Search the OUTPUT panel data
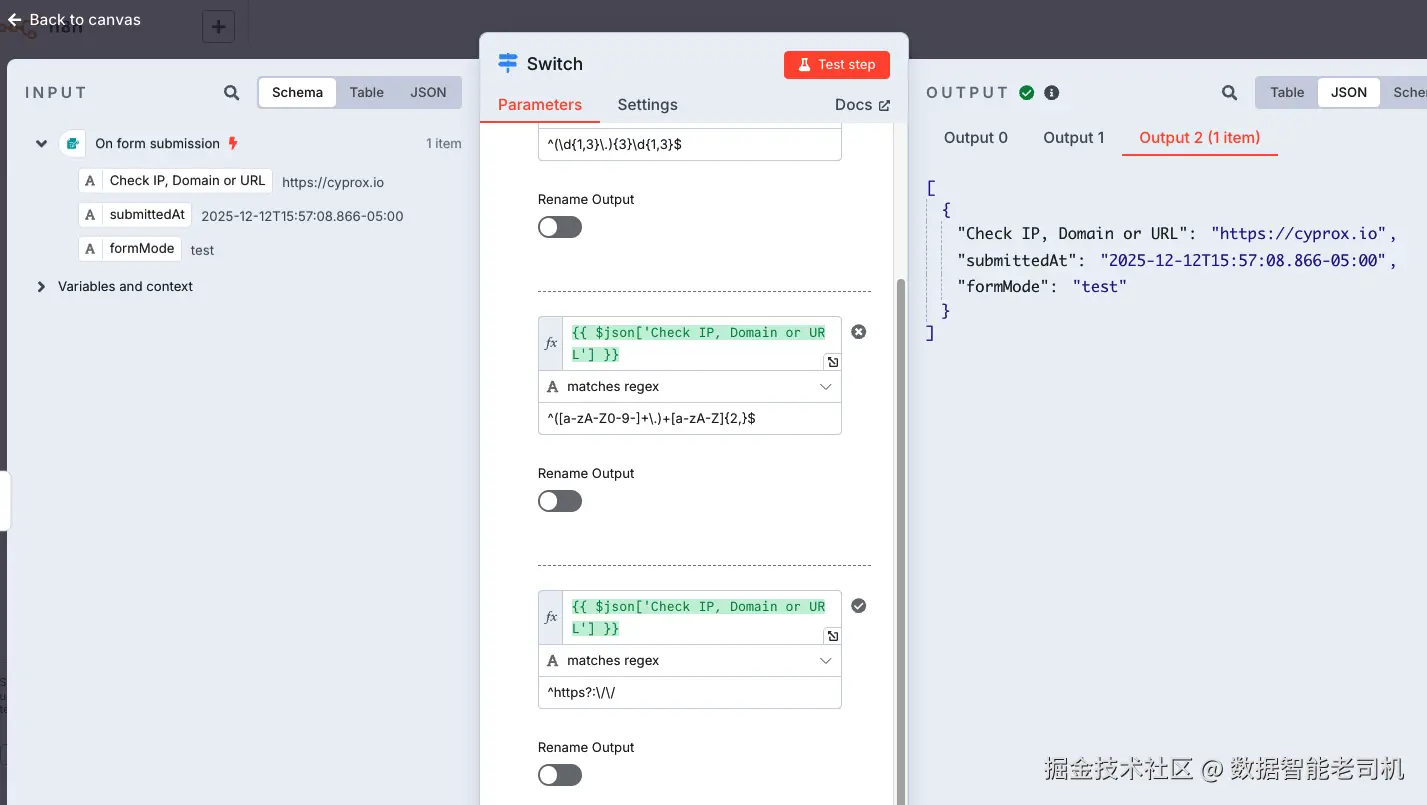 tap(1229, 93)
